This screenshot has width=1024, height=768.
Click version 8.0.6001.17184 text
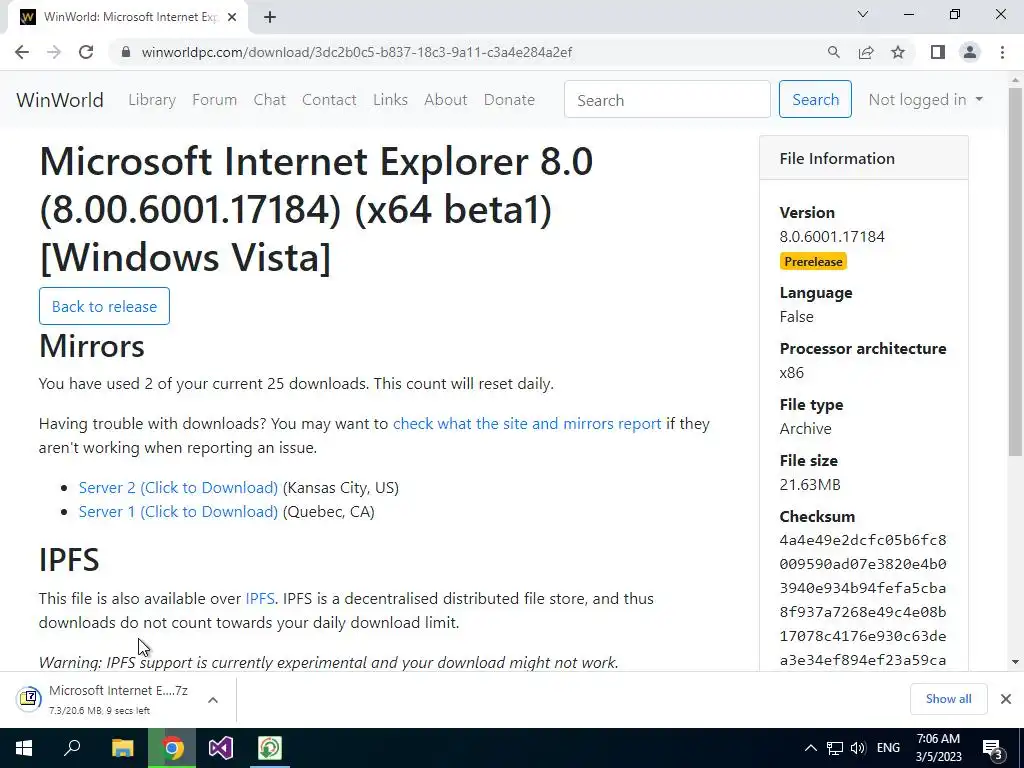click(832, 237)
